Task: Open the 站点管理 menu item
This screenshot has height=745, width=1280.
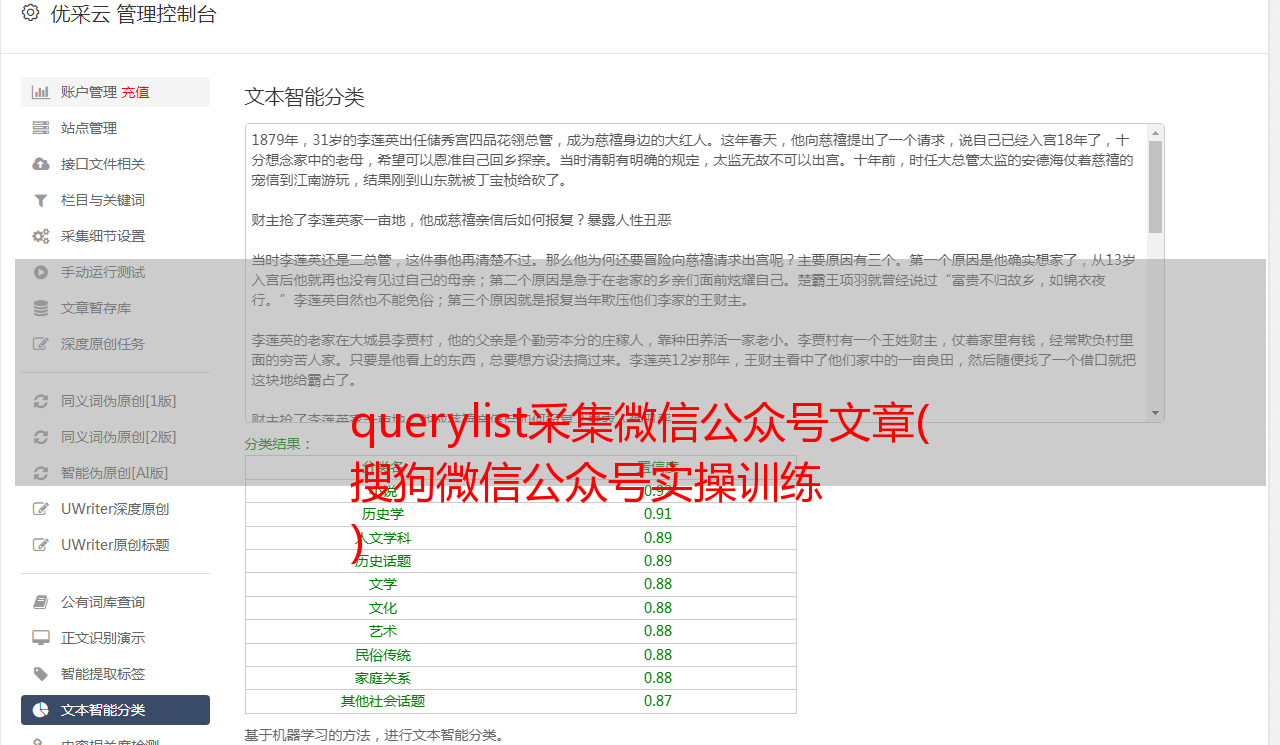Action: (x=115, y=128)
